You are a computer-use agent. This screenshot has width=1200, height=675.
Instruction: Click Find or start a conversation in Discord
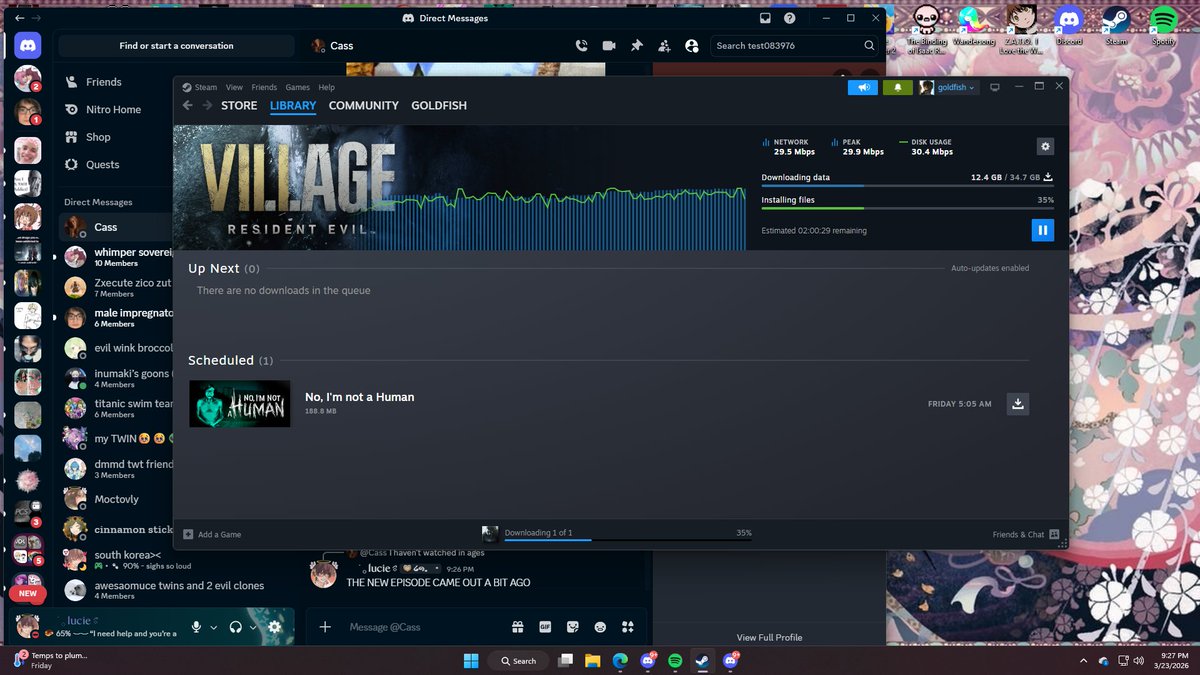pyautogui.click(x=176, y=46)
